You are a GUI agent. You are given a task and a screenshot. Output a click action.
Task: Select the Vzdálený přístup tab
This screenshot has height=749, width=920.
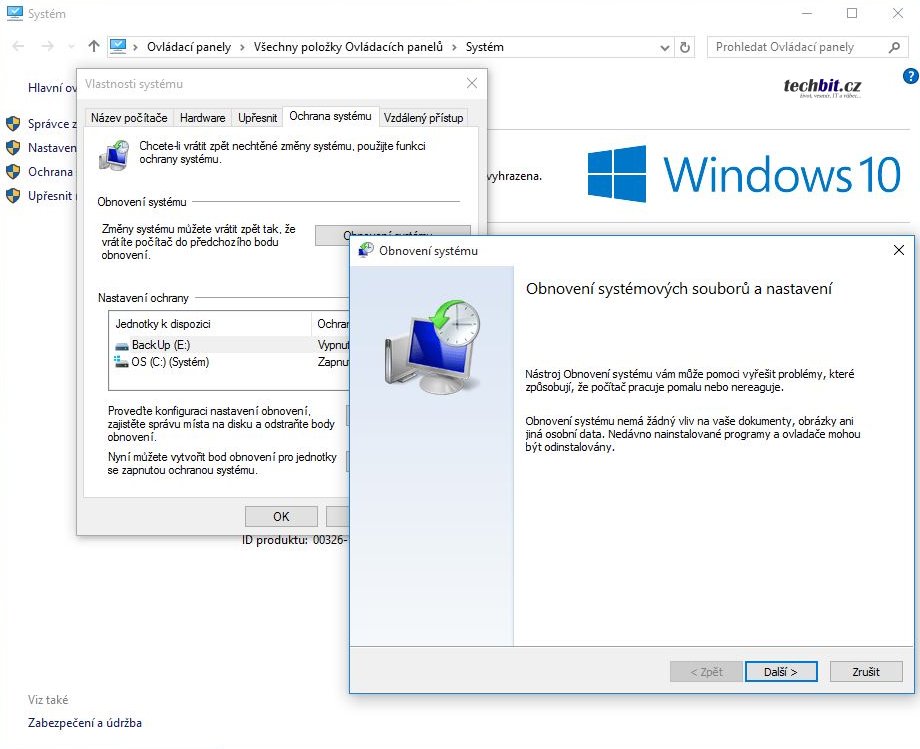pos(424,118)
